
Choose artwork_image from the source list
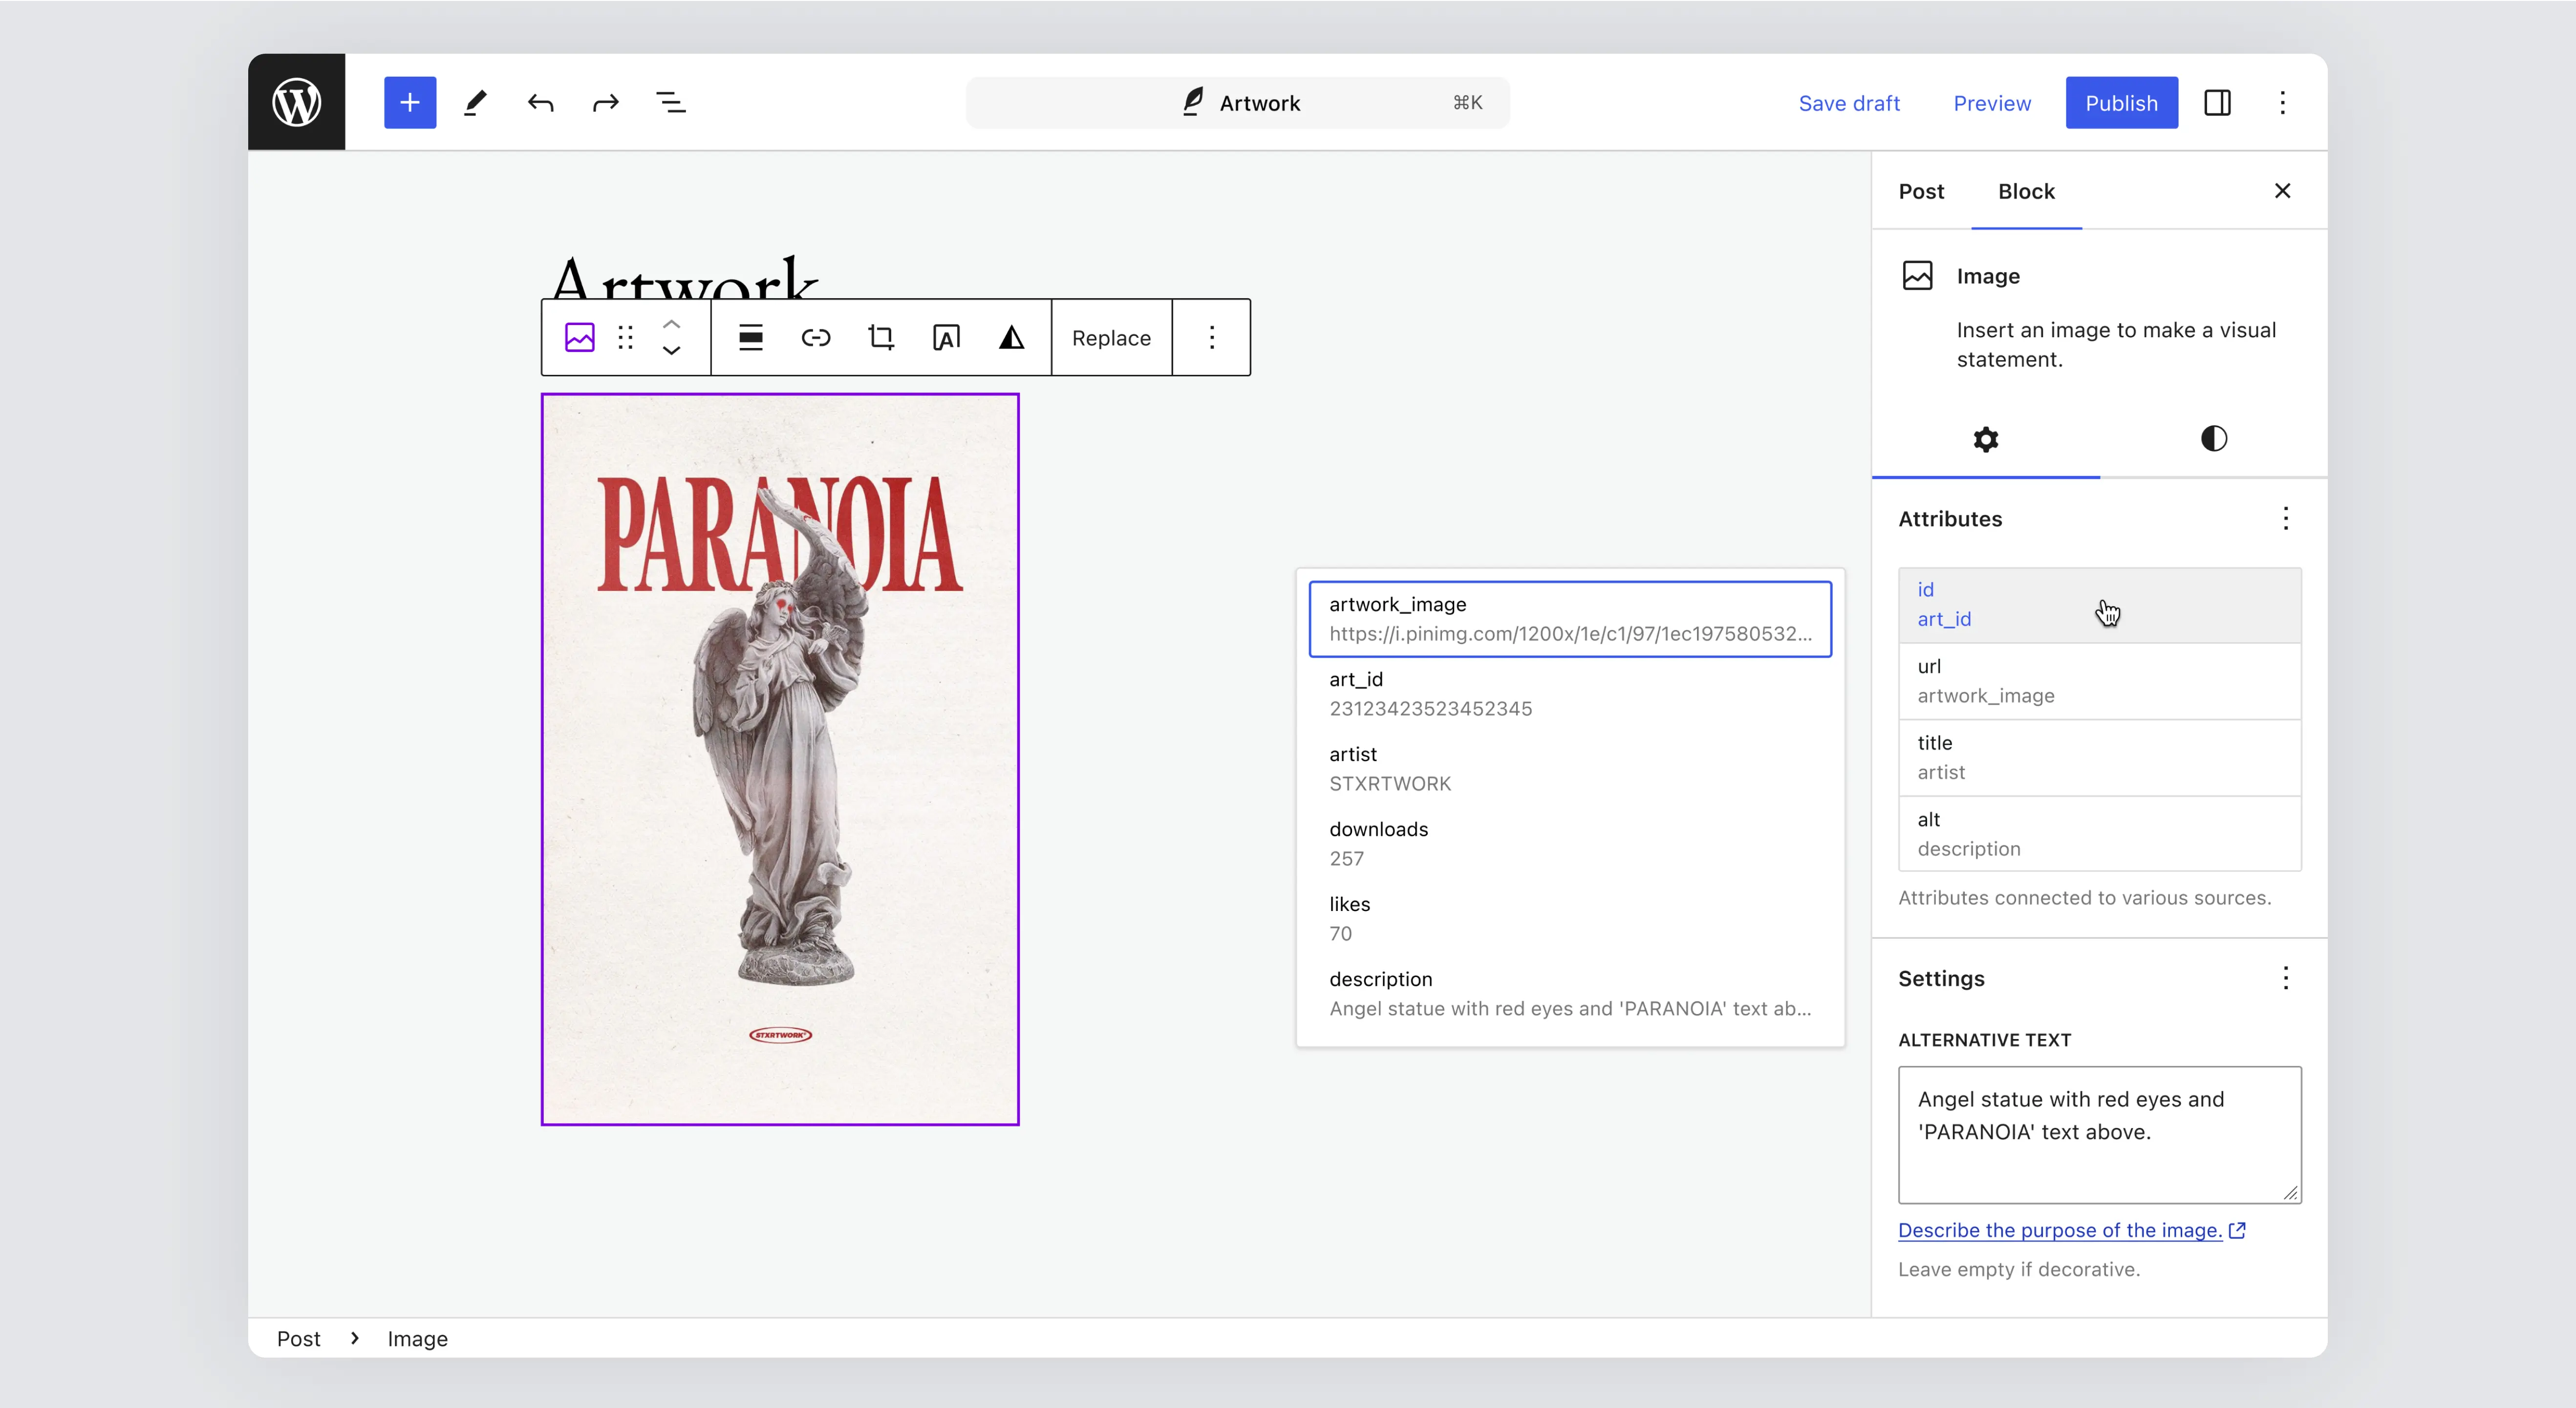pyautogui.click(x=1570, y=619)
